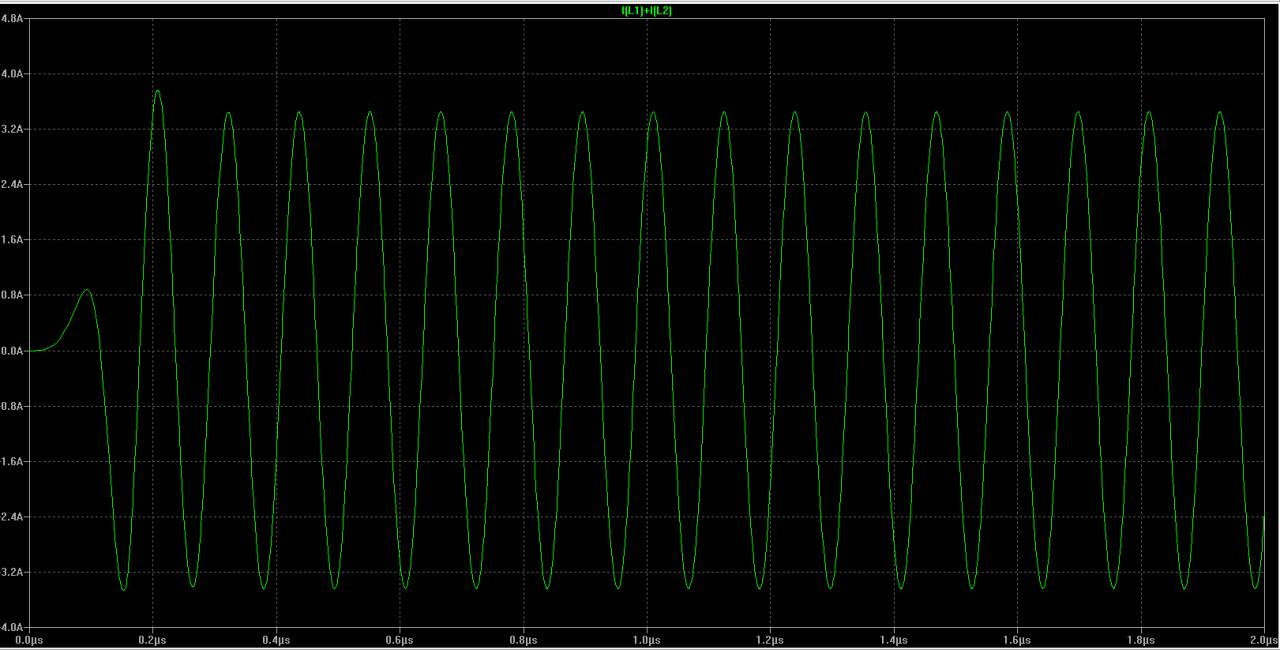Screen dimensions: 1280x650
Task: Click the 4.8A label on vertical axis
Action: click(13, 19)
